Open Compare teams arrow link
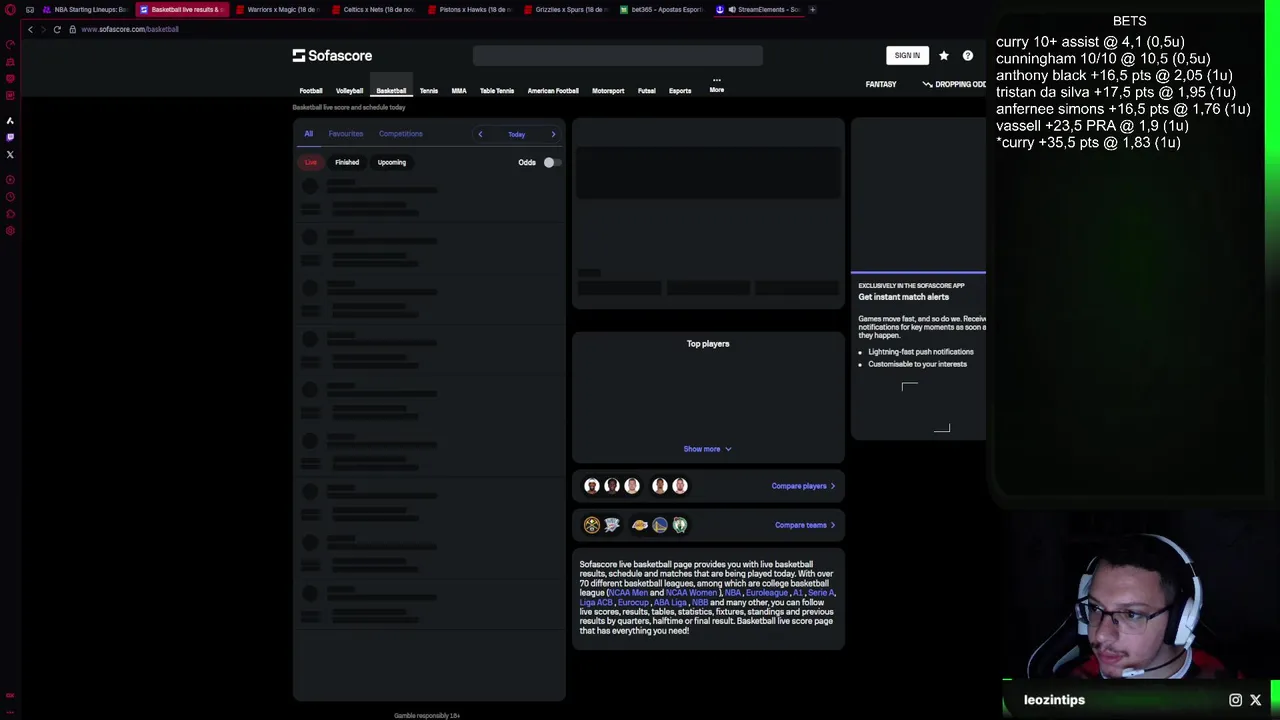 coord(805,525)
